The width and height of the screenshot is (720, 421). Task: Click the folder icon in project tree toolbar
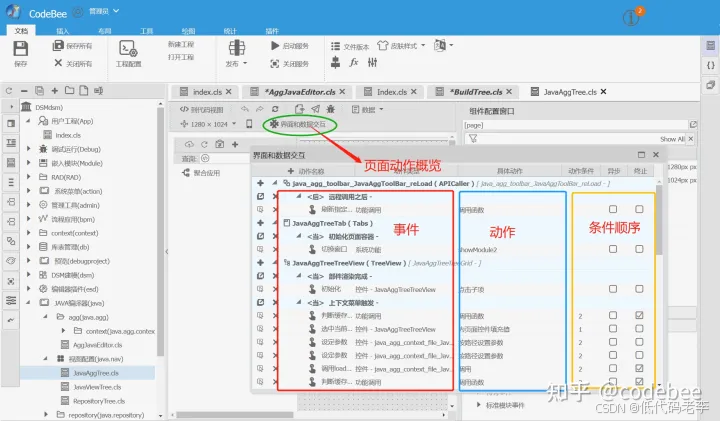tap(69, 90)
